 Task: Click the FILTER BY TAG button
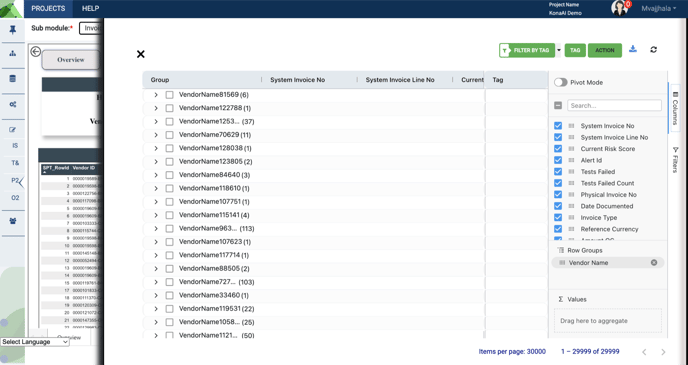pos(527,50)
